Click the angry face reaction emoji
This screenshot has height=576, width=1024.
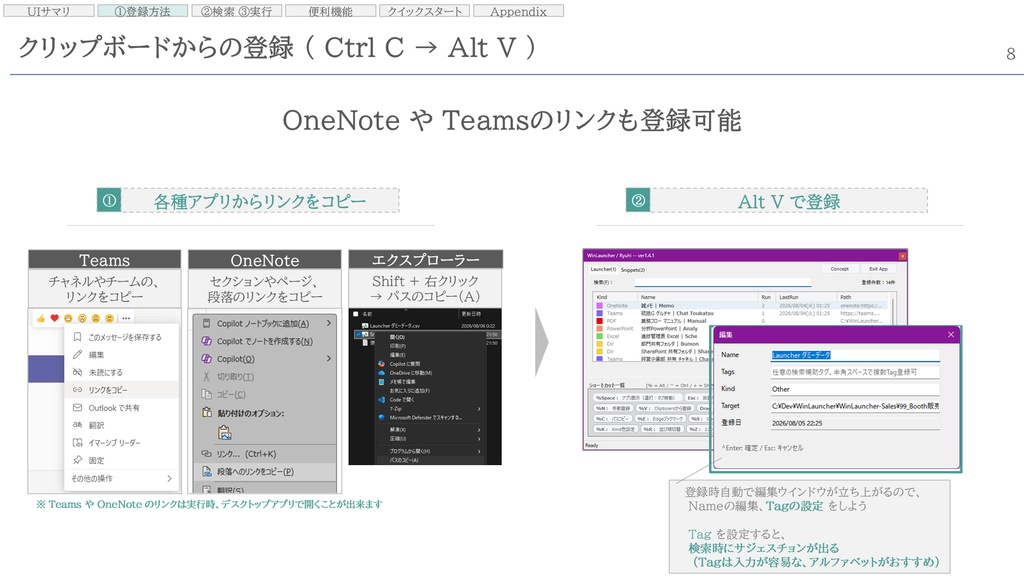(x=109, y=318)
